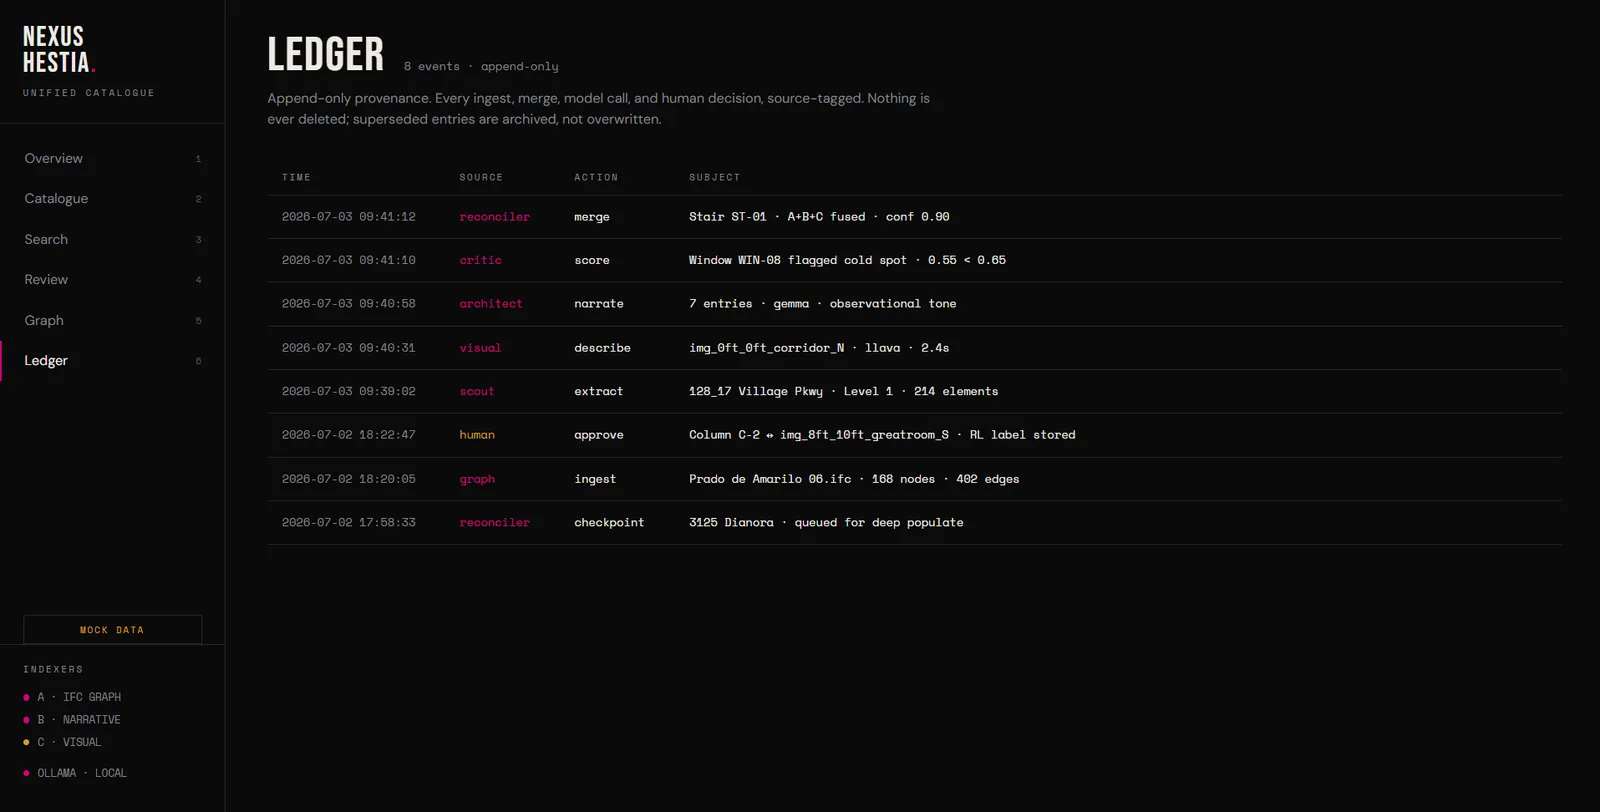Open the Search page
The width and height of the screenshot is (1600, 812).
[112, 239]
